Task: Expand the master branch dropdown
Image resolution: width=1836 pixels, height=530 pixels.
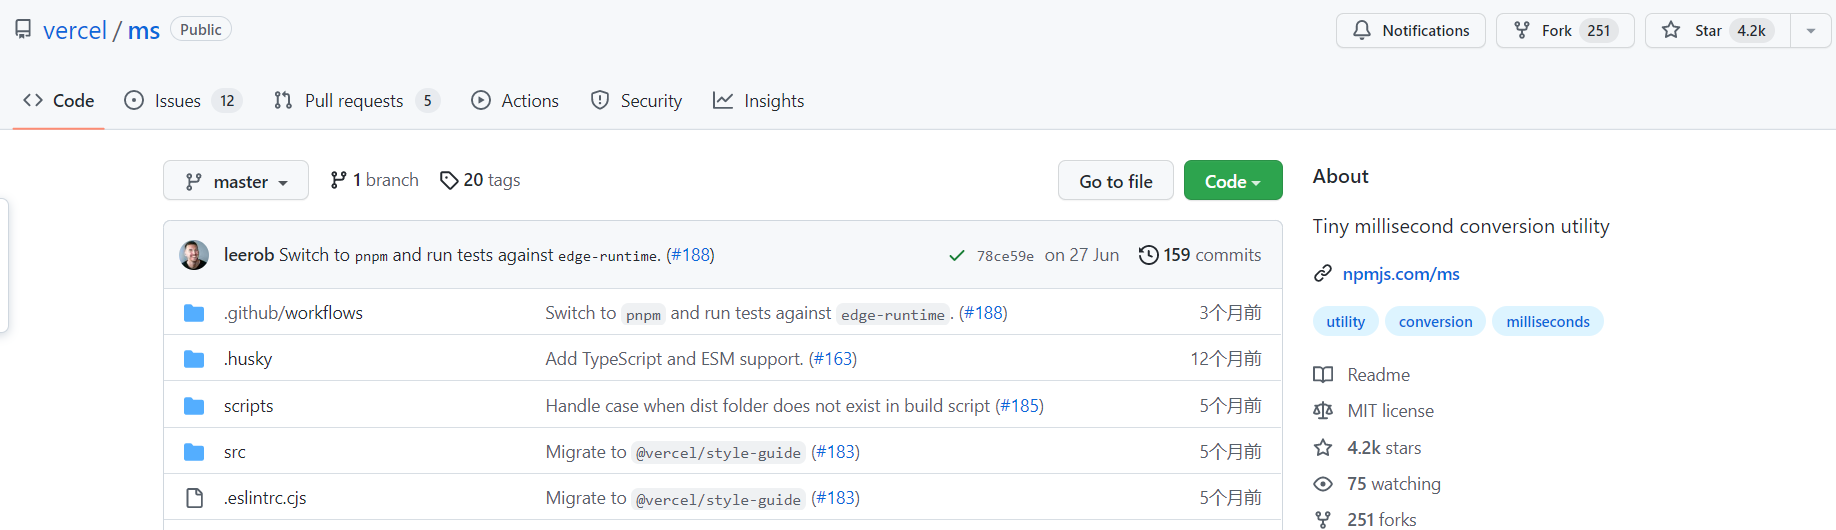Action: pos(236,181)
